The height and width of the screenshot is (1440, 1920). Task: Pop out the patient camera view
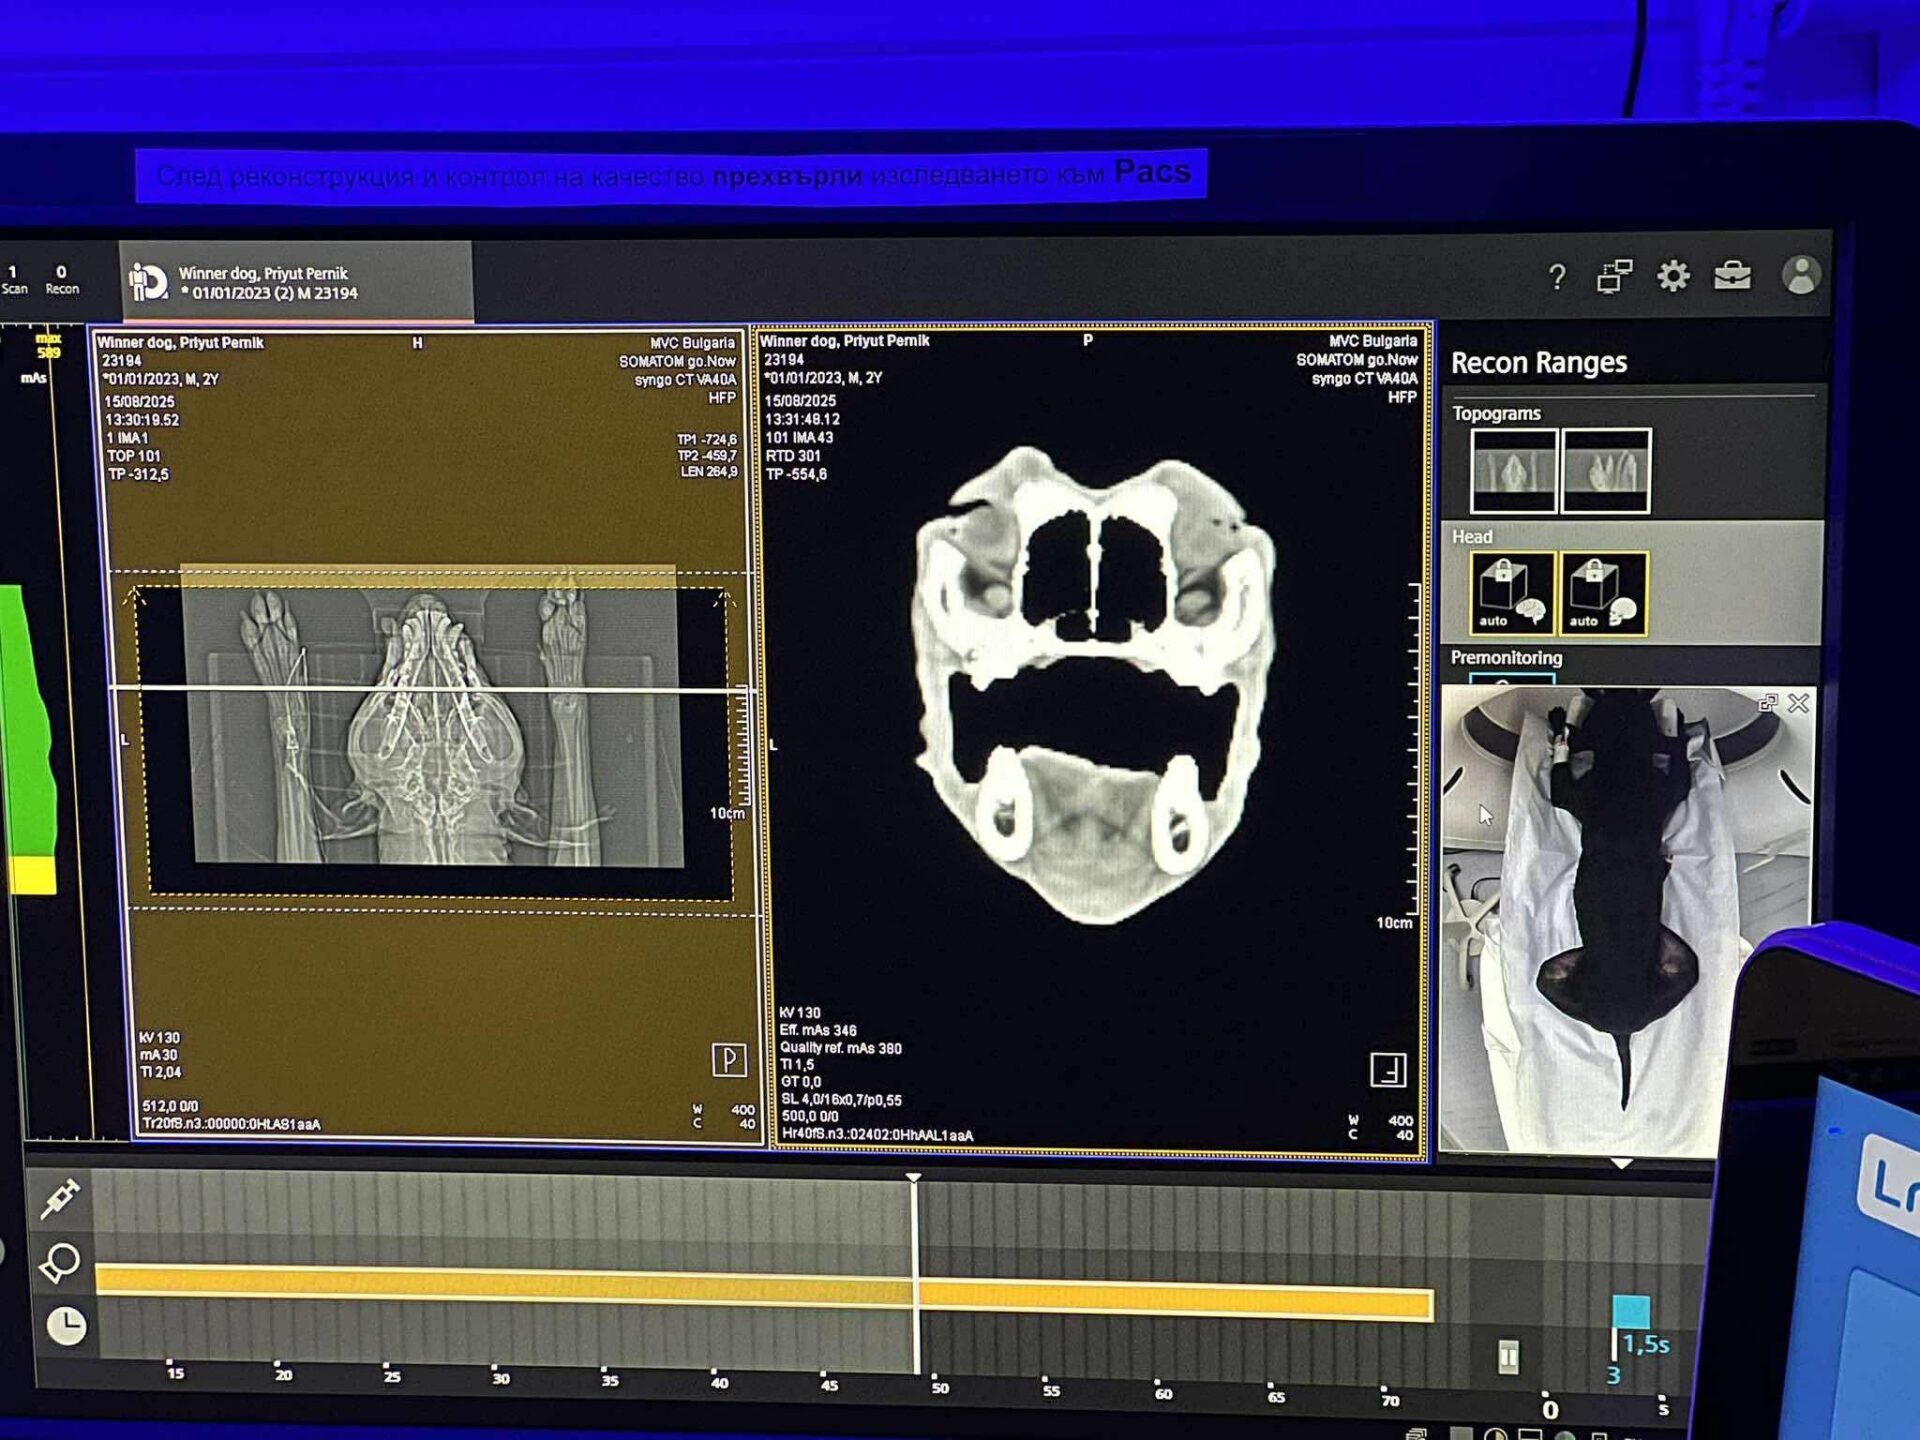(1768, 703)
